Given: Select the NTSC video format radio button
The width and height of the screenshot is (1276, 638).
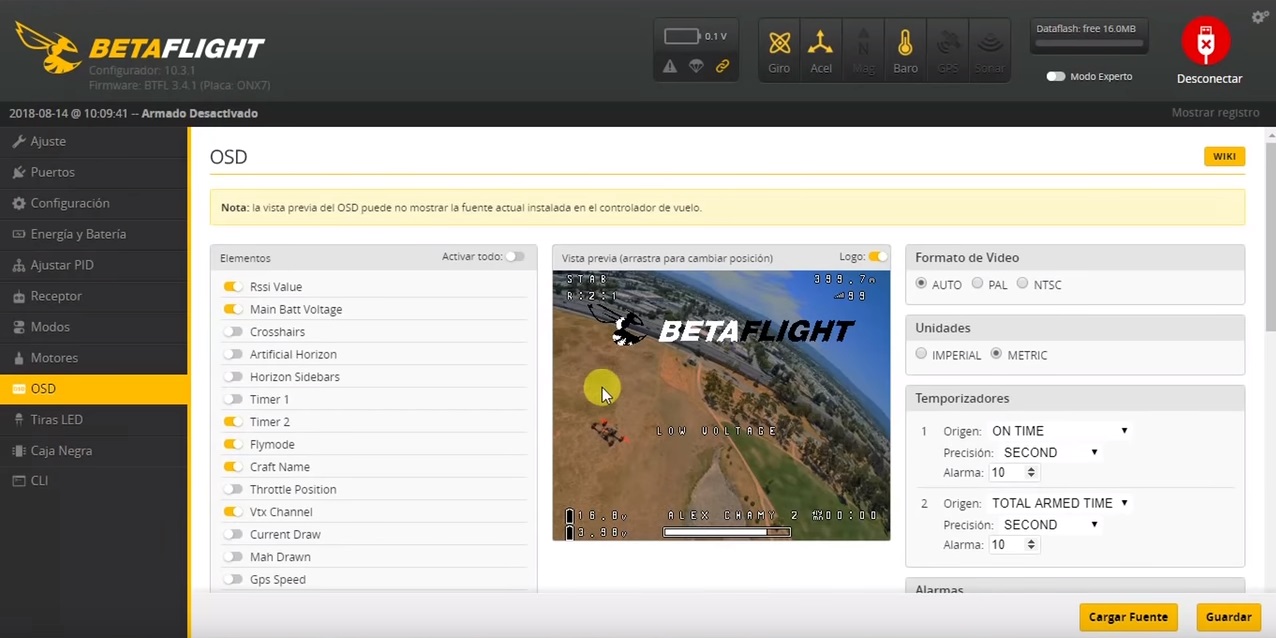Looking at the screenshot, I should tap(1022, 284).
